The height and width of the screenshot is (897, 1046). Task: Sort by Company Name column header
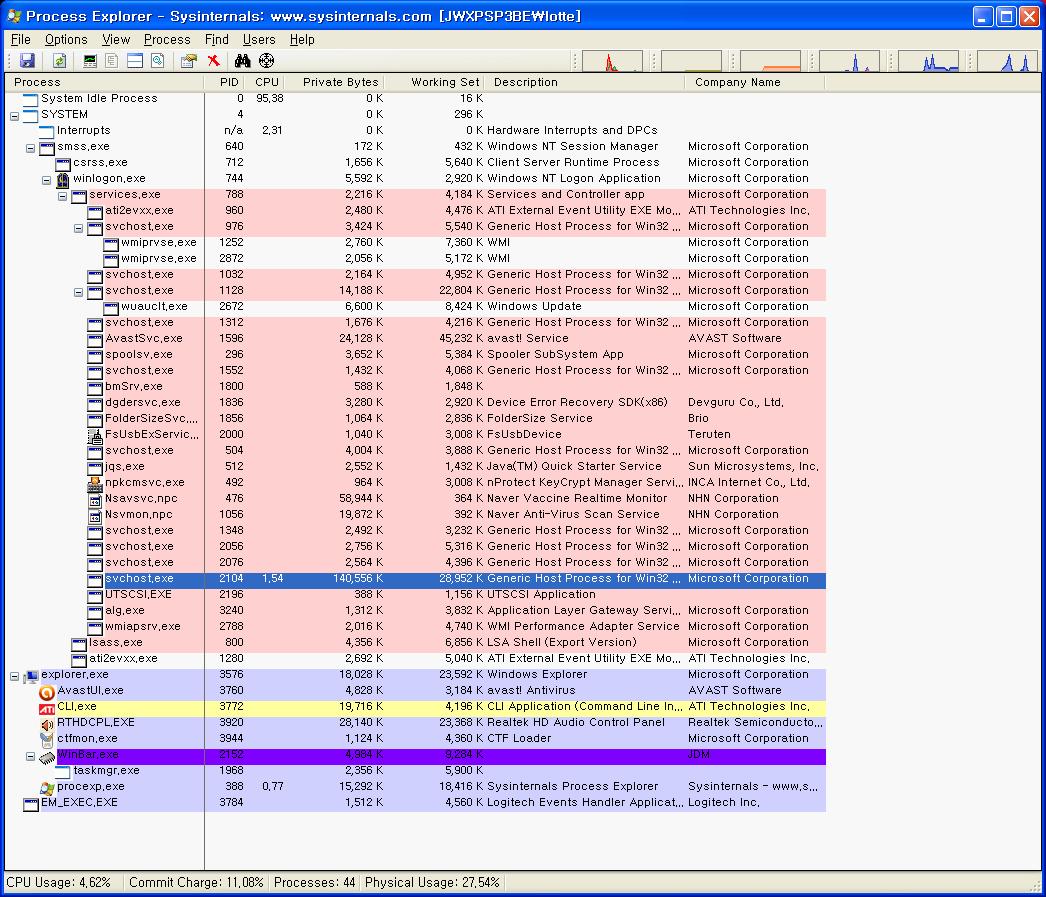754,82
